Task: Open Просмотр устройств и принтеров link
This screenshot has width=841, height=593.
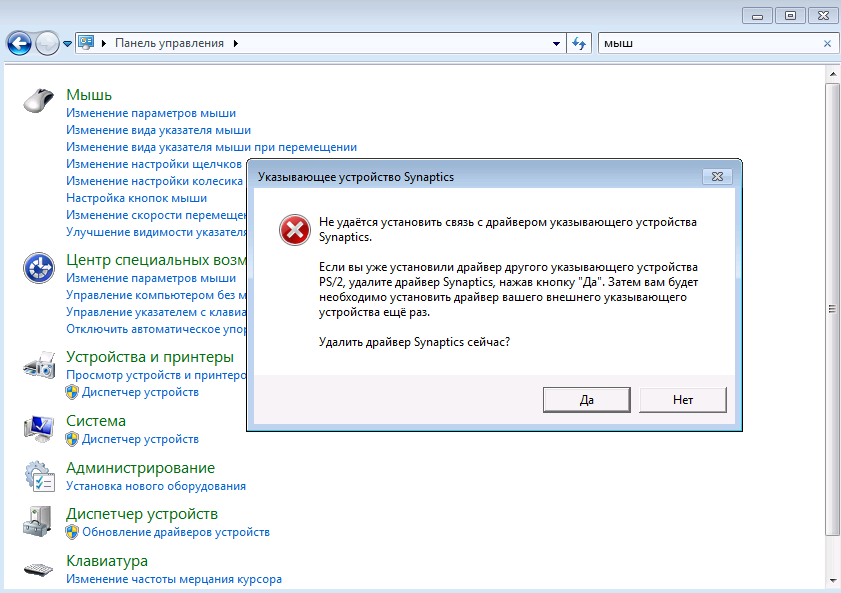Action: coord(156,375)
